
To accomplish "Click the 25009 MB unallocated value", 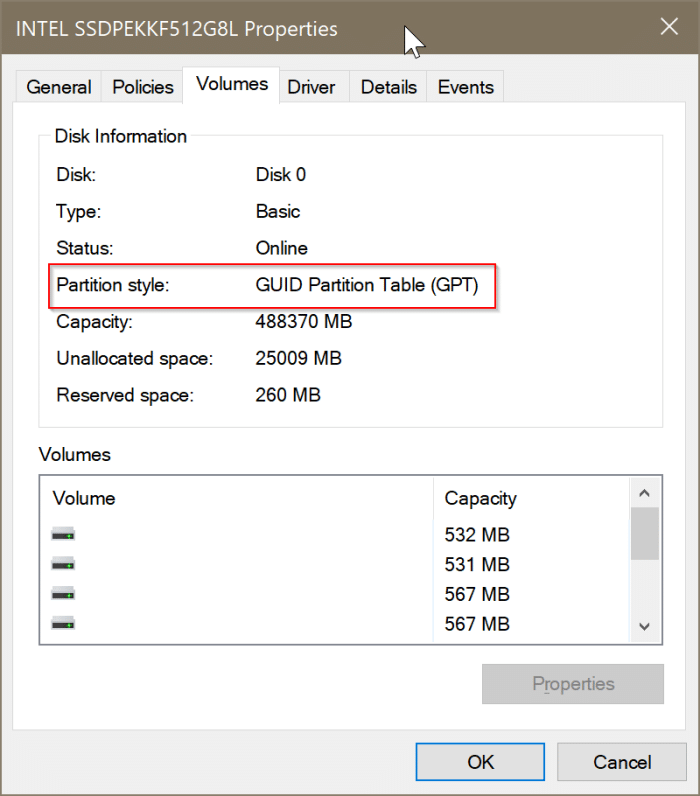I will (298, 358).
